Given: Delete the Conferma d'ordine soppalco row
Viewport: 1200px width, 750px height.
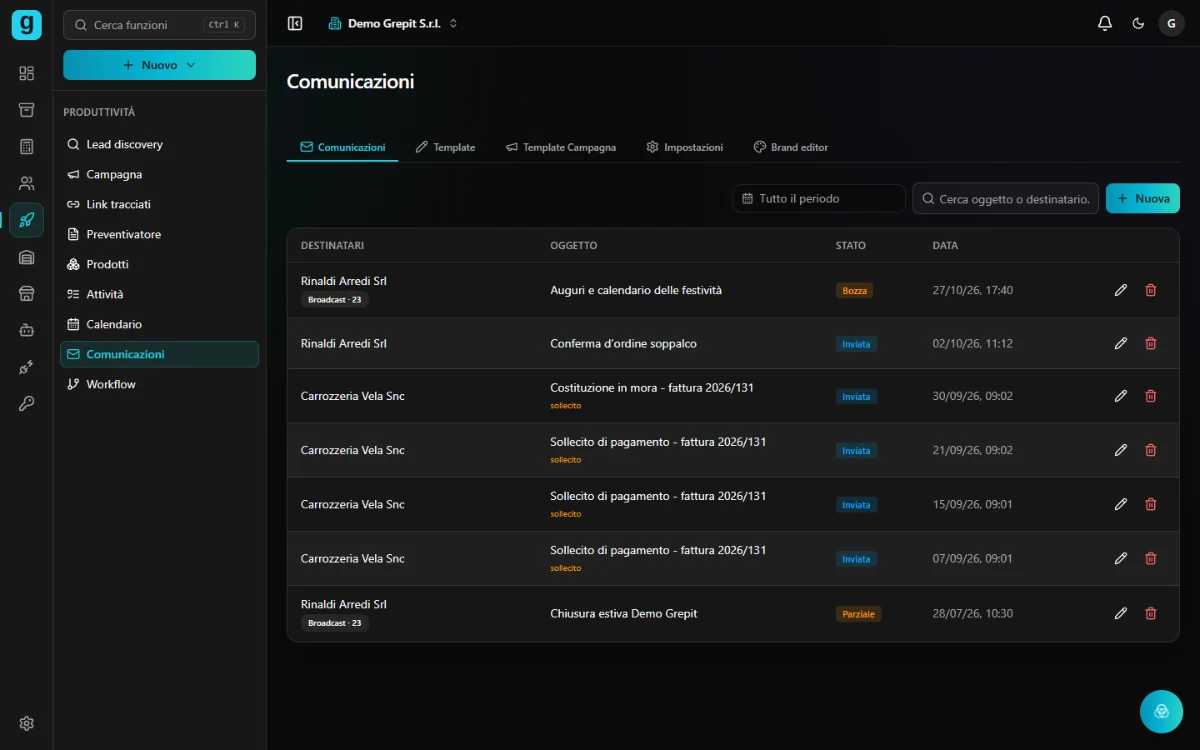Looking at the screenshot, I should click(1151, 343).
